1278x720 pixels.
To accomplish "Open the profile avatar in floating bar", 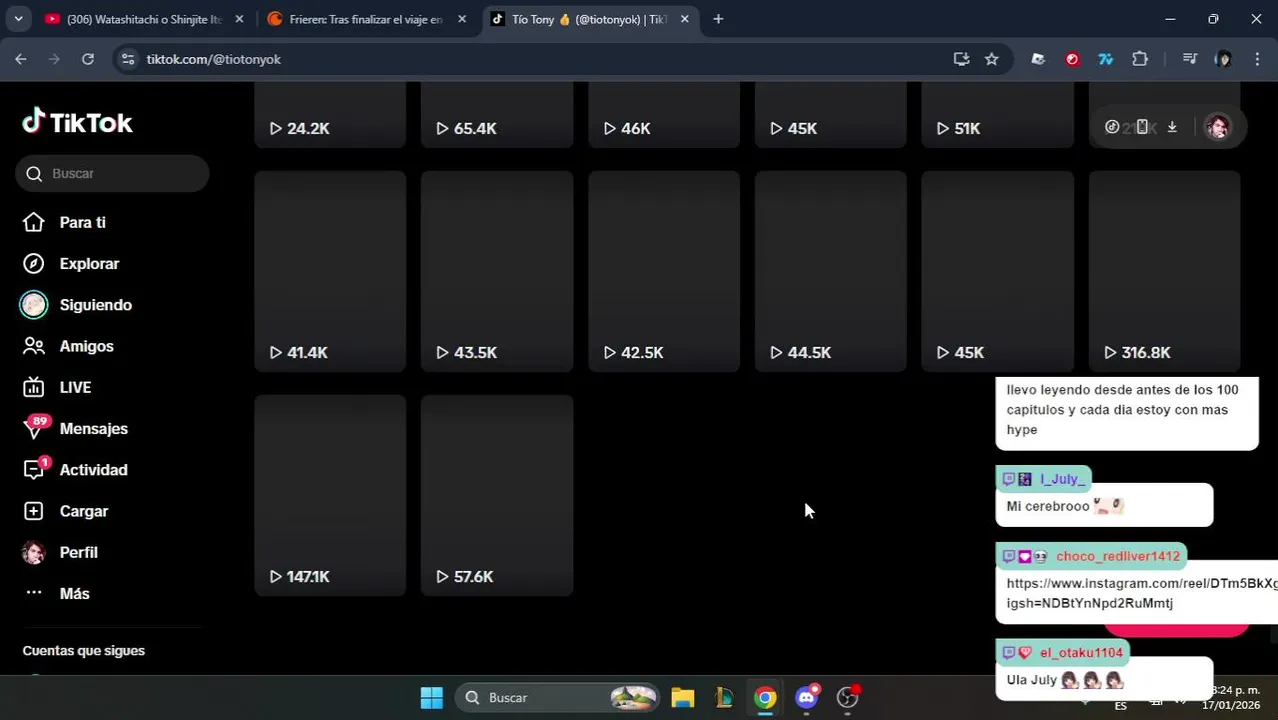I will 1217,127.
